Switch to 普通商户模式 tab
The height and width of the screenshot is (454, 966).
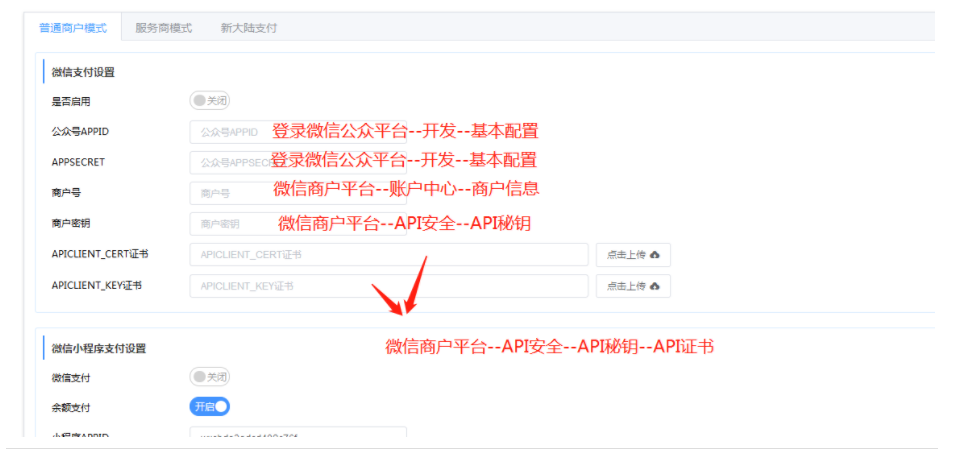click(x=73, y=28)
